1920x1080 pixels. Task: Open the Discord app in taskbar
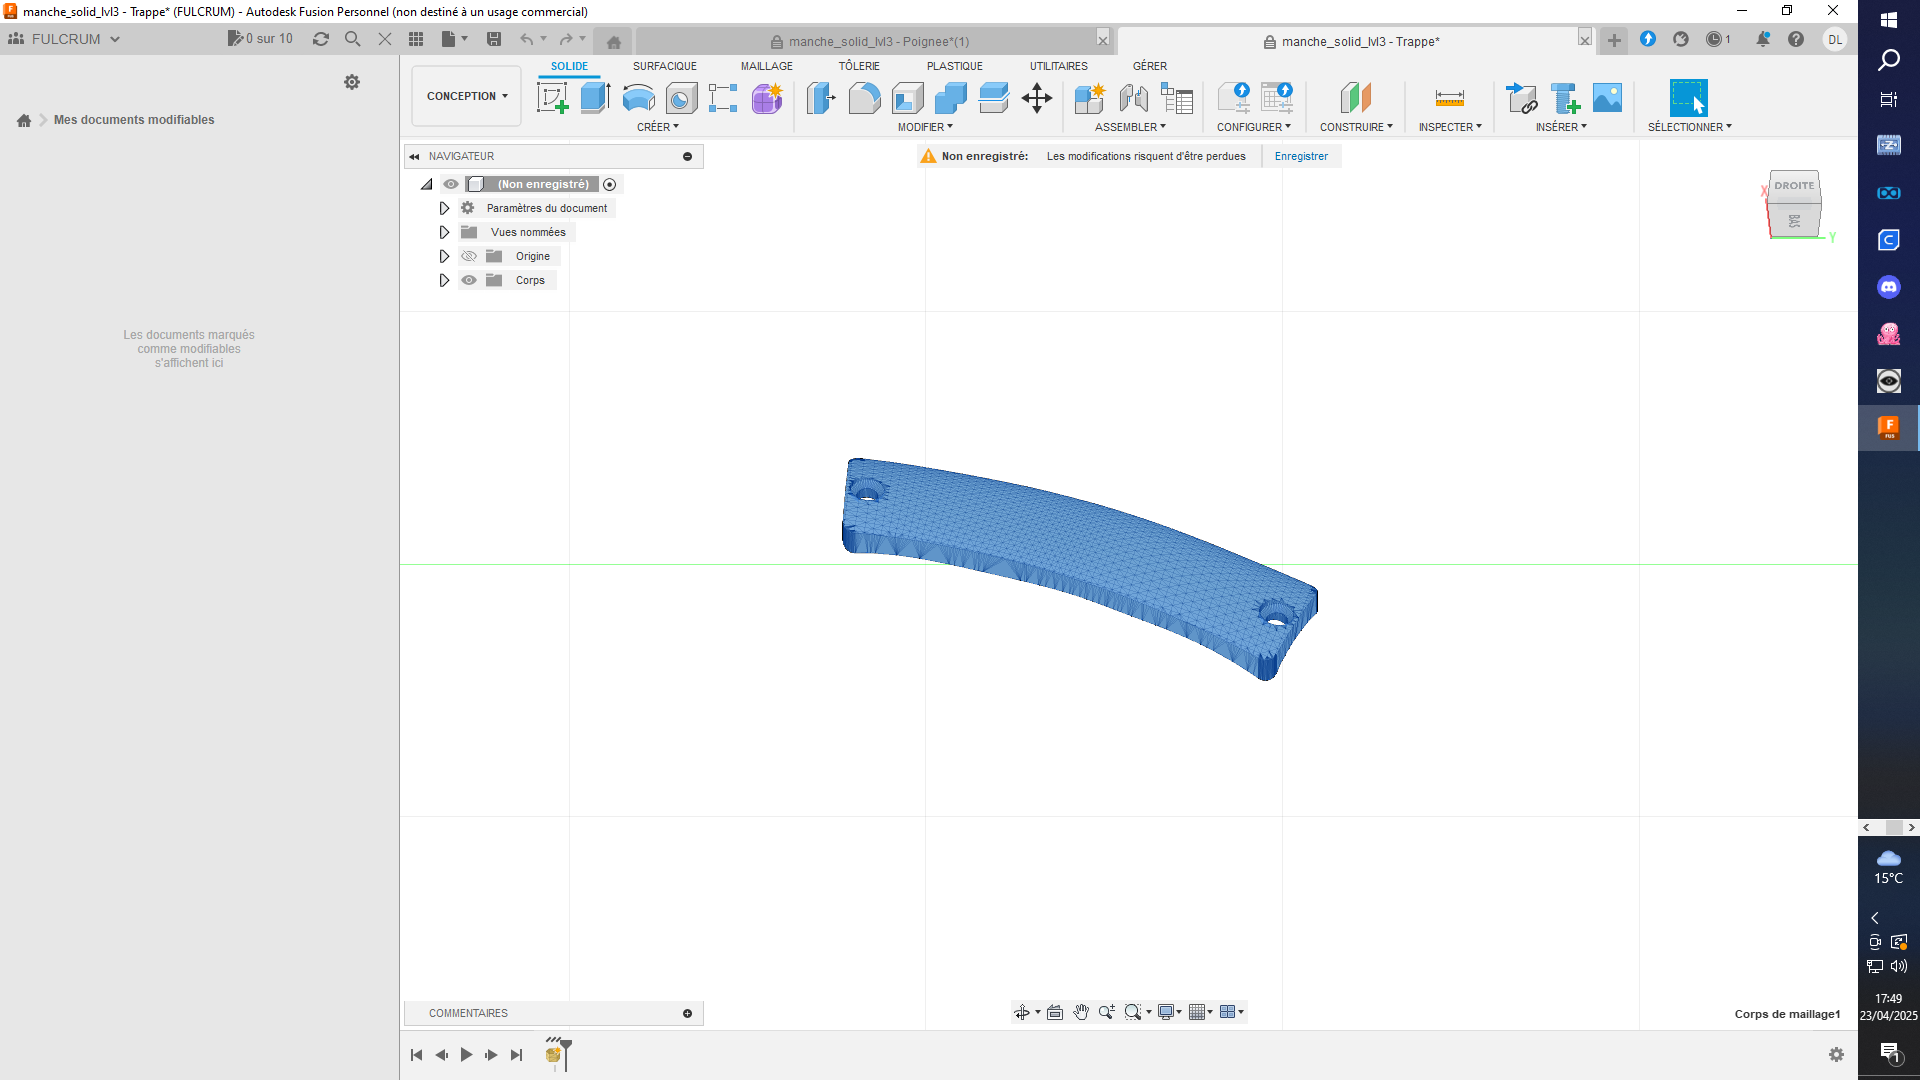[x=1888, y=287]
